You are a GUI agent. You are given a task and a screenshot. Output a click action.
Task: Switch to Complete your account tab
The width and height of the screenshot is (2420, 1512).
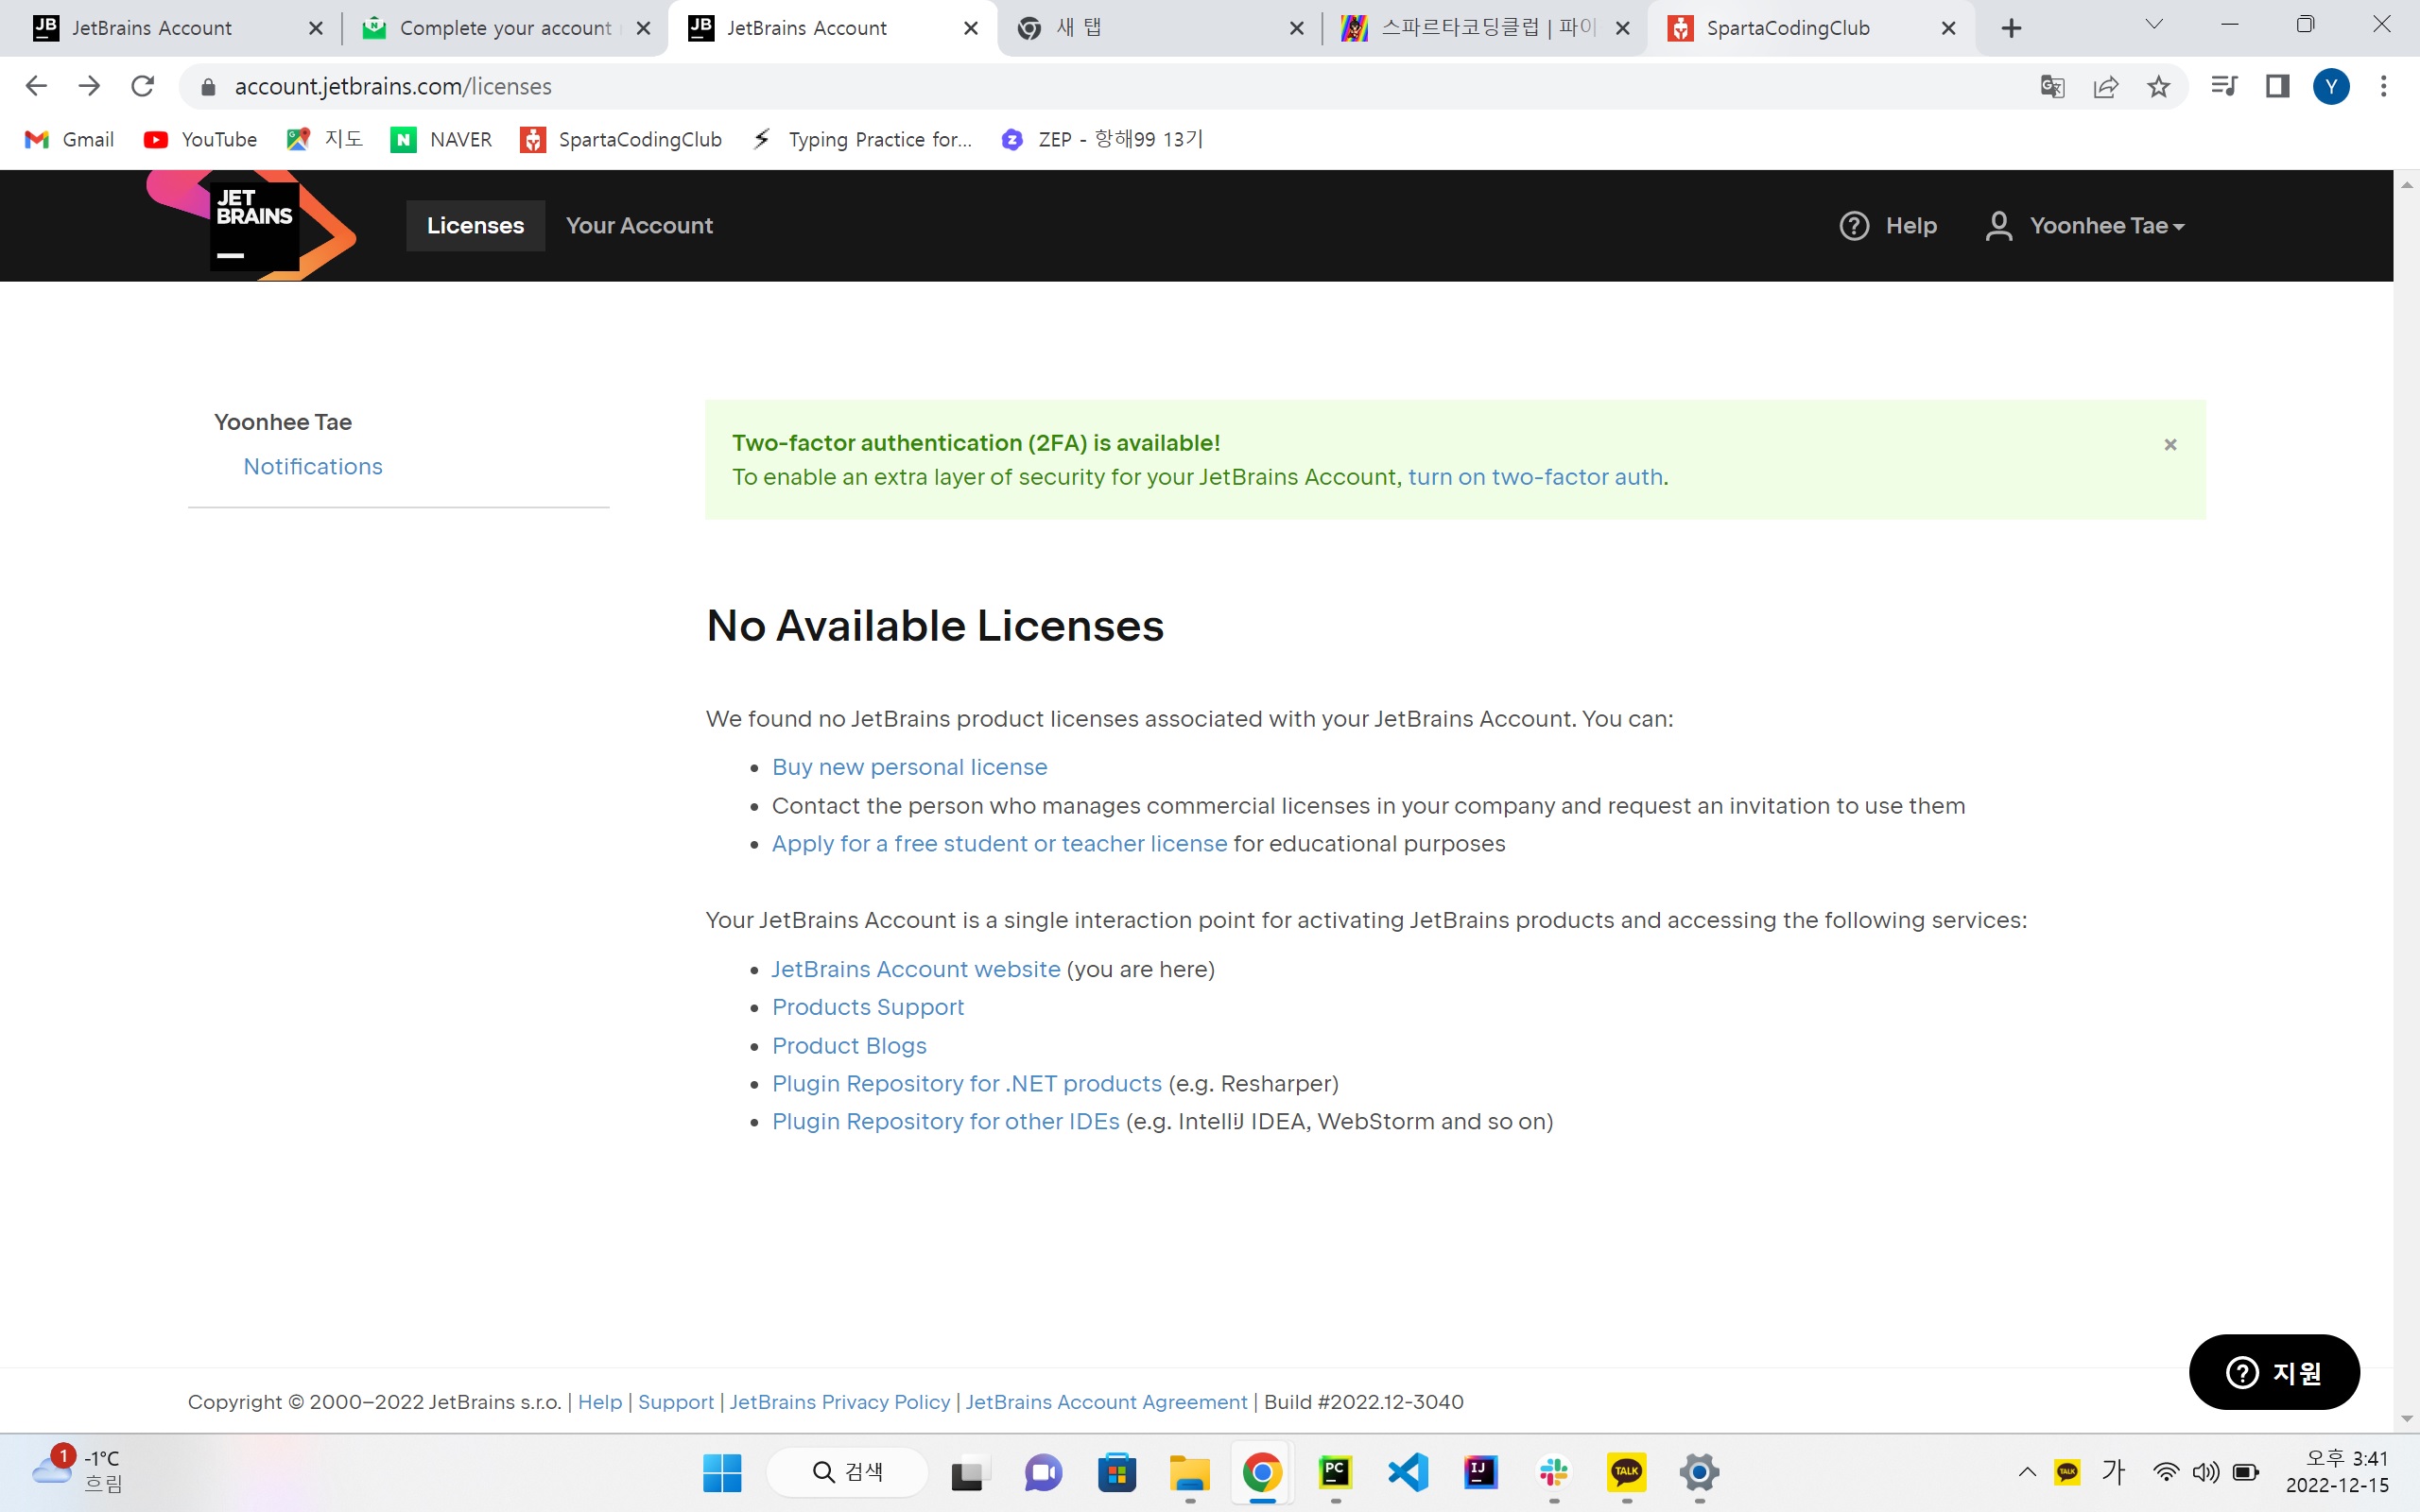[x=506, y=28]
